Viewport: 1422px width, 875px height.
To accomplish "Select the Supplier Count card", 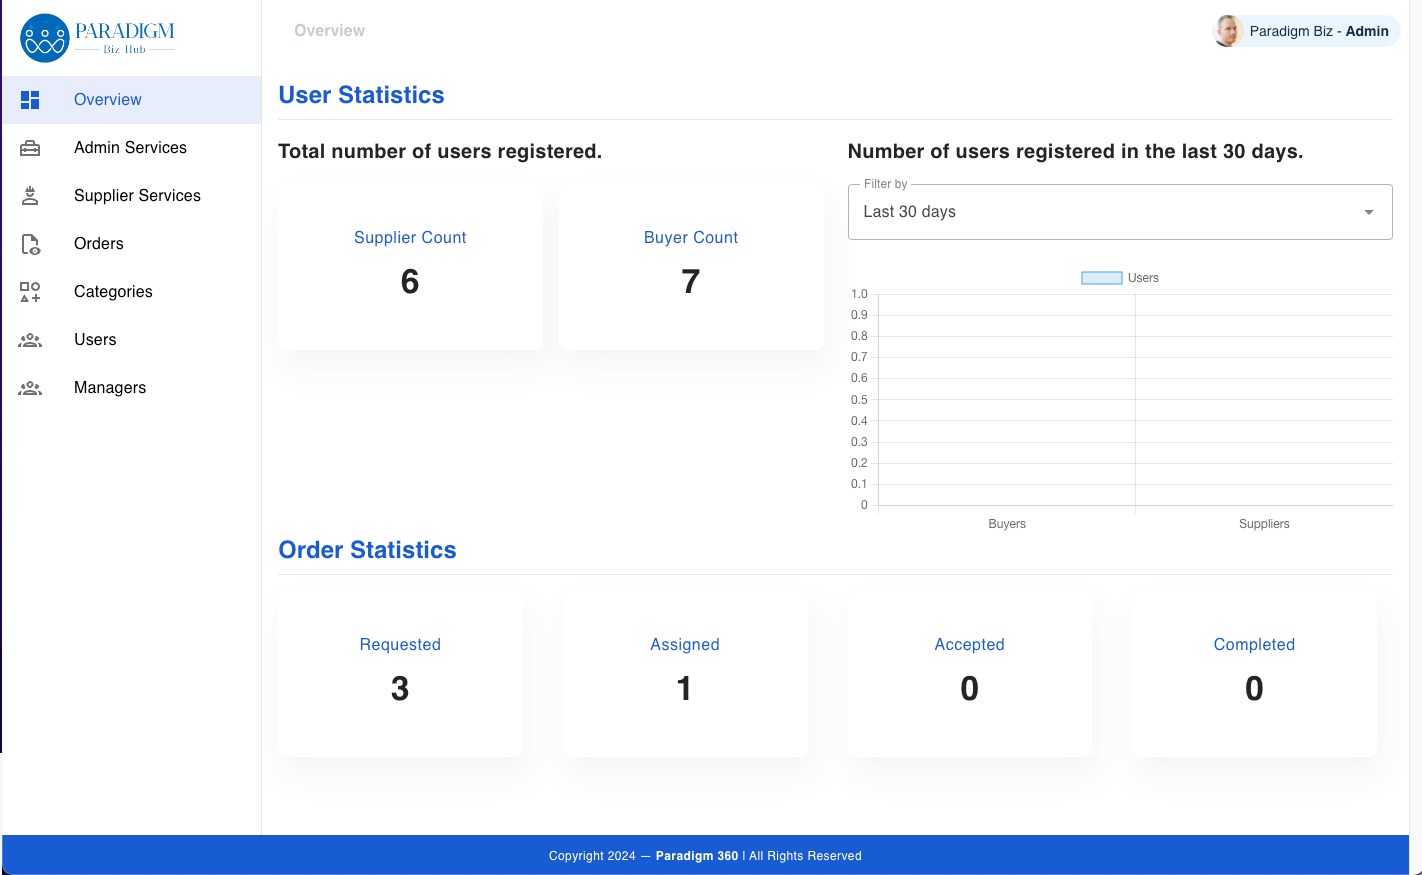I will tap(410, 266).
